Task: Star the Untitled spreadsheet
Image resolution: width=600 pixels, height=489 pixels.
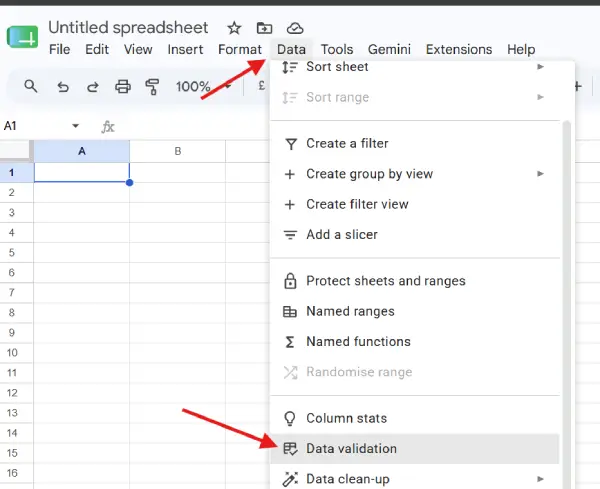Action: [234, 28]
